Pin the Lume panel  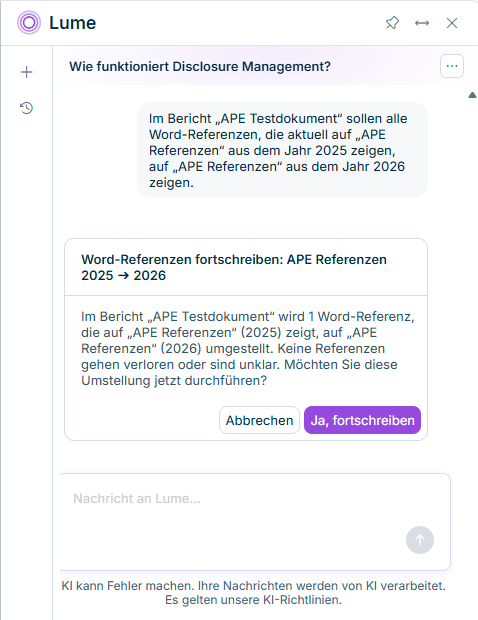point(392,23)
